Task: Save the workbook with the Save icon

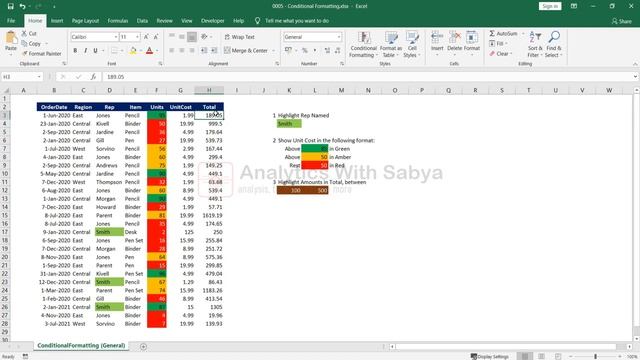Action: pyautogui.click(x=11, y=6)
